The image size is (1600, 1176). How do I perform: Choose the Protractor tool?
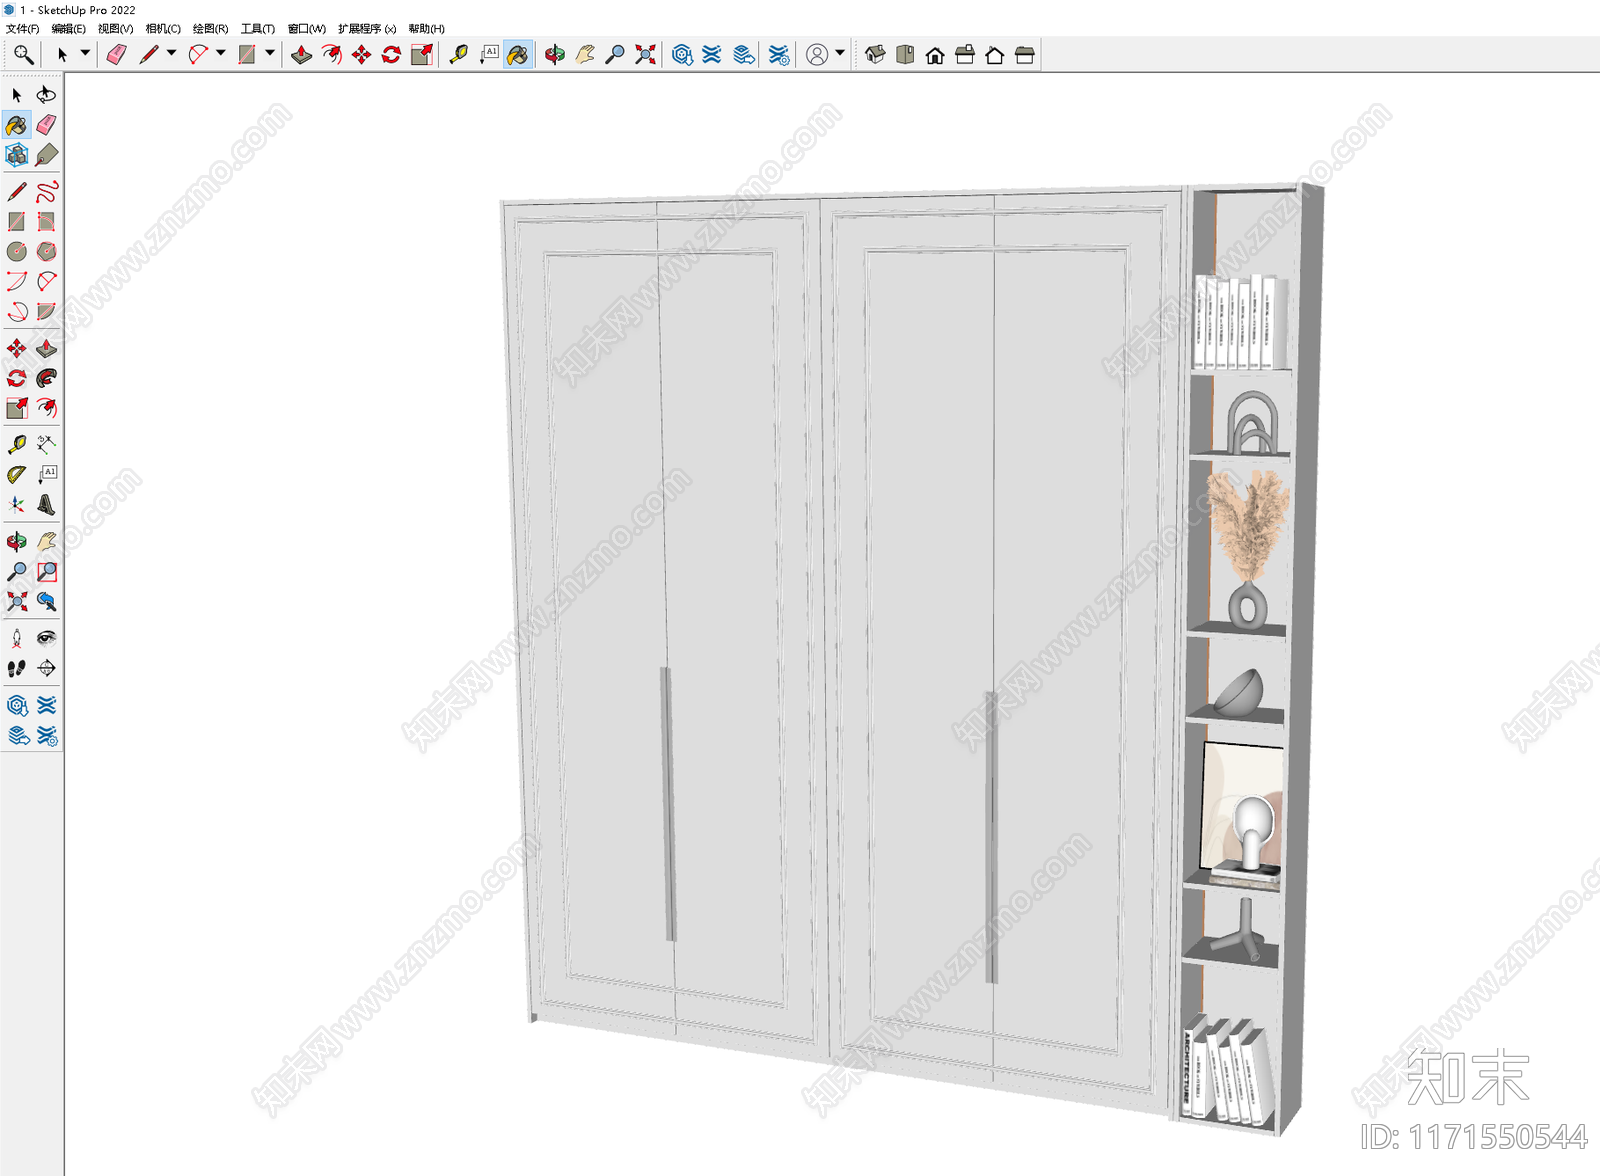click(17, 475)
